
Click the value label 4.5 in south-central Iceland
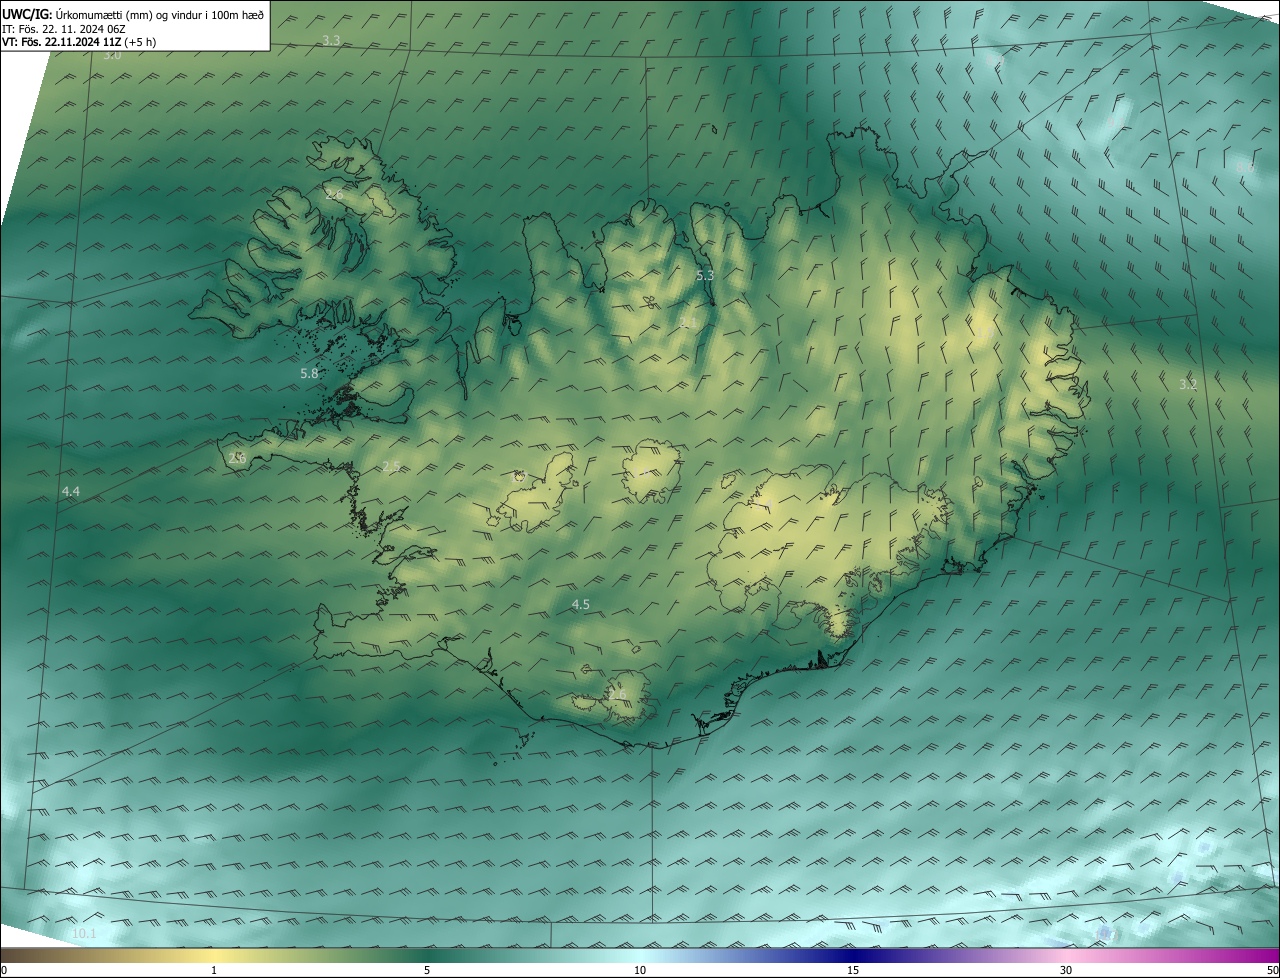pos(581,604)
